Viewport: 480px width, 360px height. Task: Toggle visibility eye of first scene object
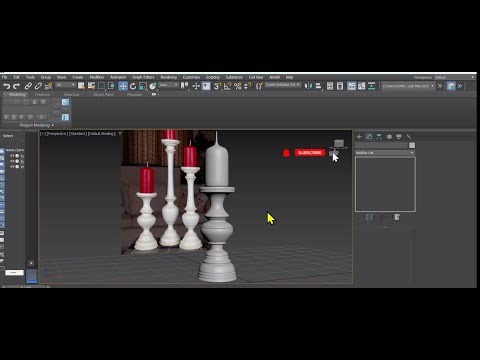12,156
